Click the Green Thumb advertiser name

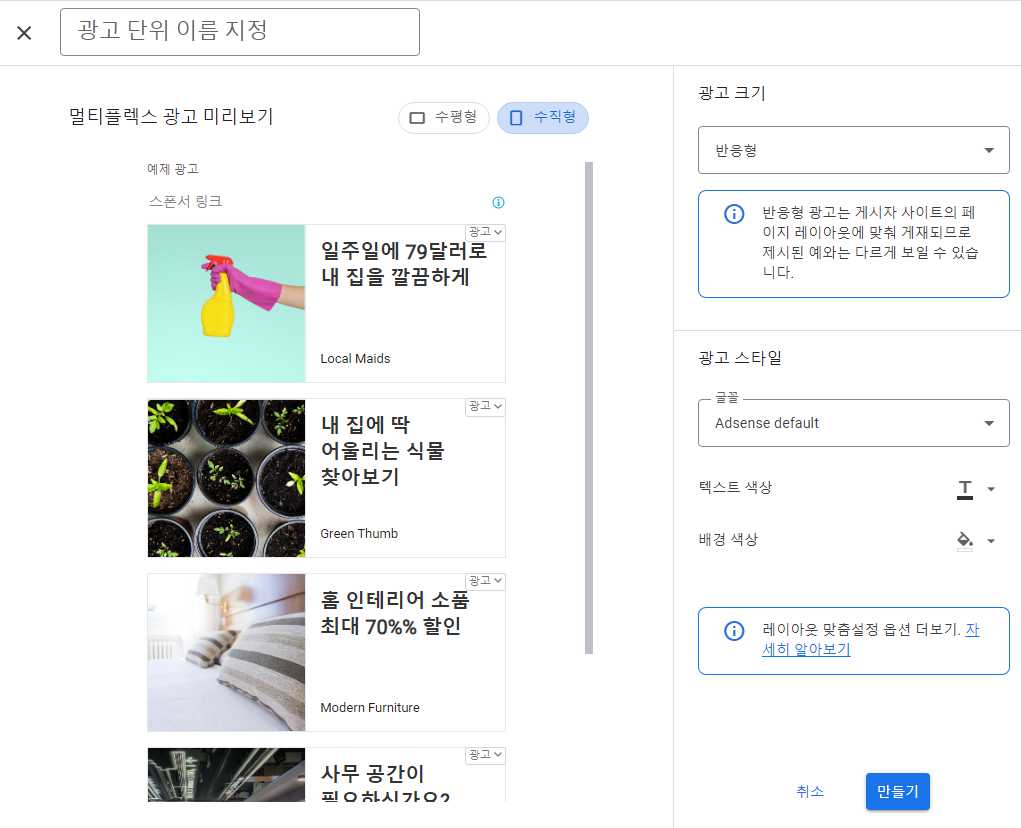pos(359,533)
